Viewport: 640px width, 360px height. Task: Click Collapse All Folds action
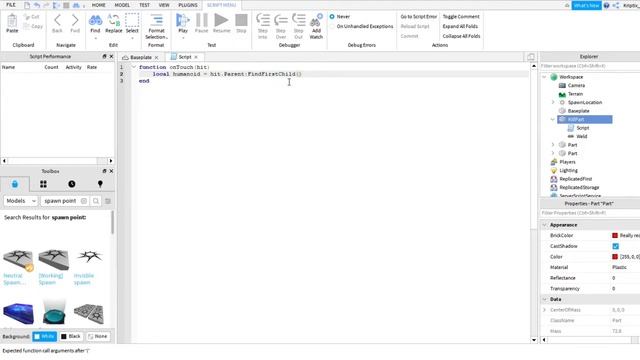pos(461,36)
